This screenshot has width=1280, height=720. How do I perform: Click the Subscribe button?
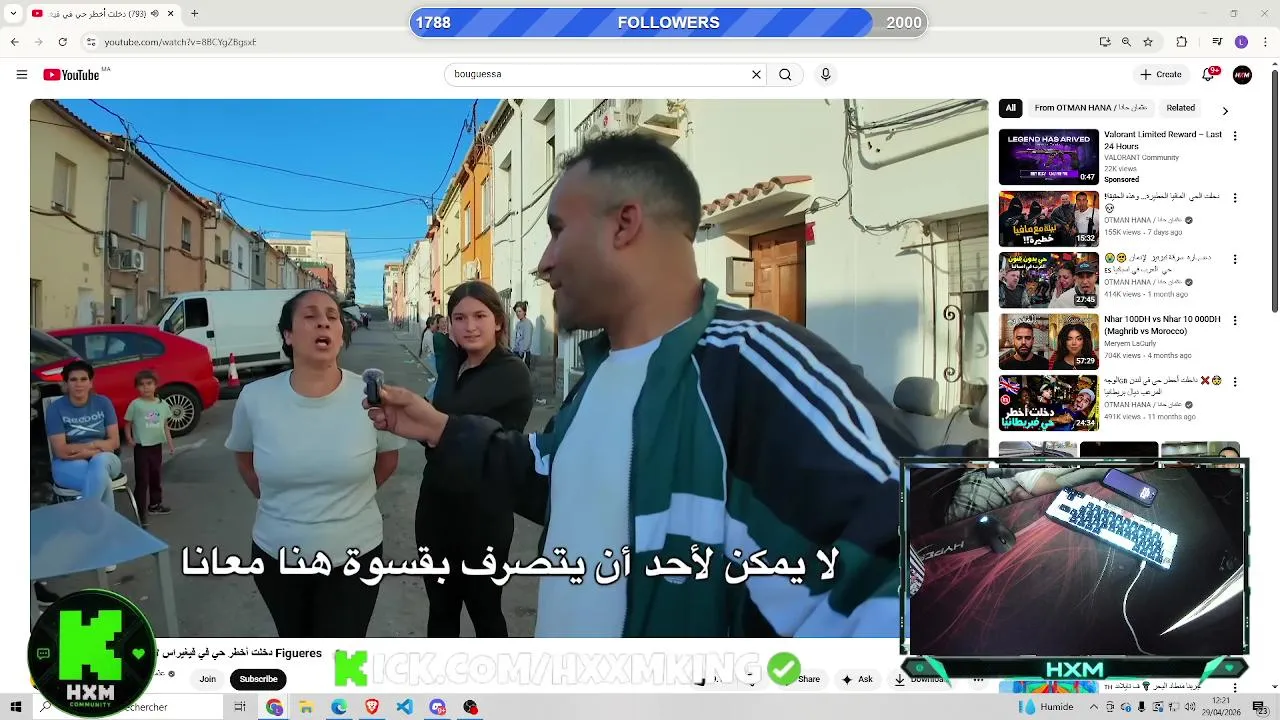[258, 679]
